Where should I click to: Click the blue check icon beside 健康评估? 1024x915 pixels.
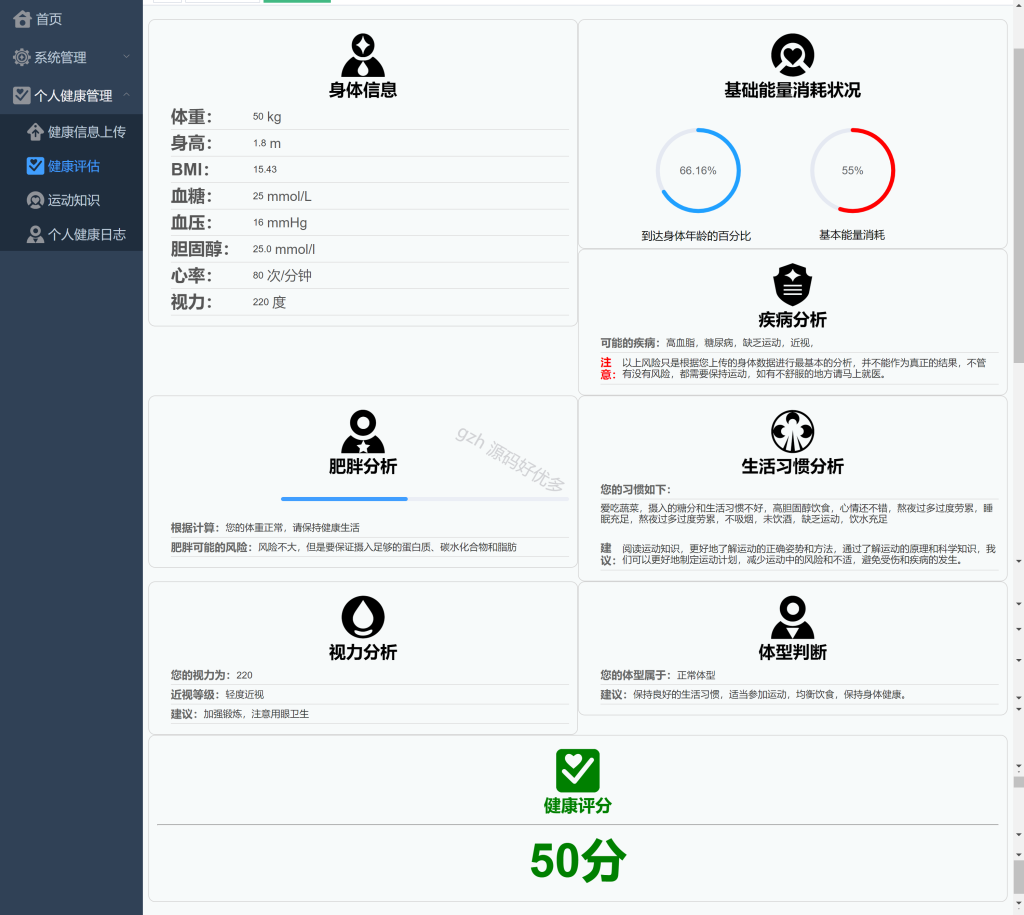point(35,166)
